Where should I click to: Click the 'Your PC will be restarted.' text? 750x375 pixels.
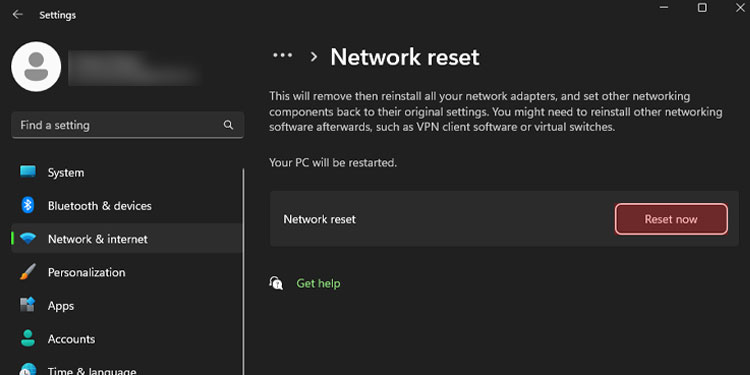(x=333, y=163)
